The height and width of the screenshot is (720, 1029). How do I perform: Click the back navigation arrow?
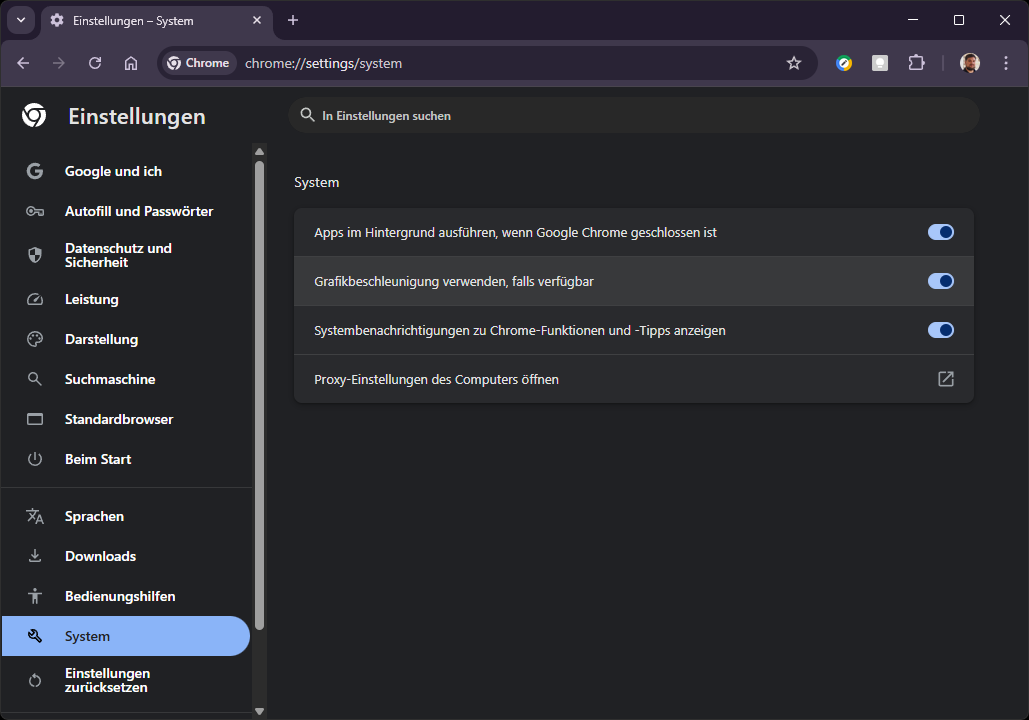pyautogui.click(x=23, y=63)
